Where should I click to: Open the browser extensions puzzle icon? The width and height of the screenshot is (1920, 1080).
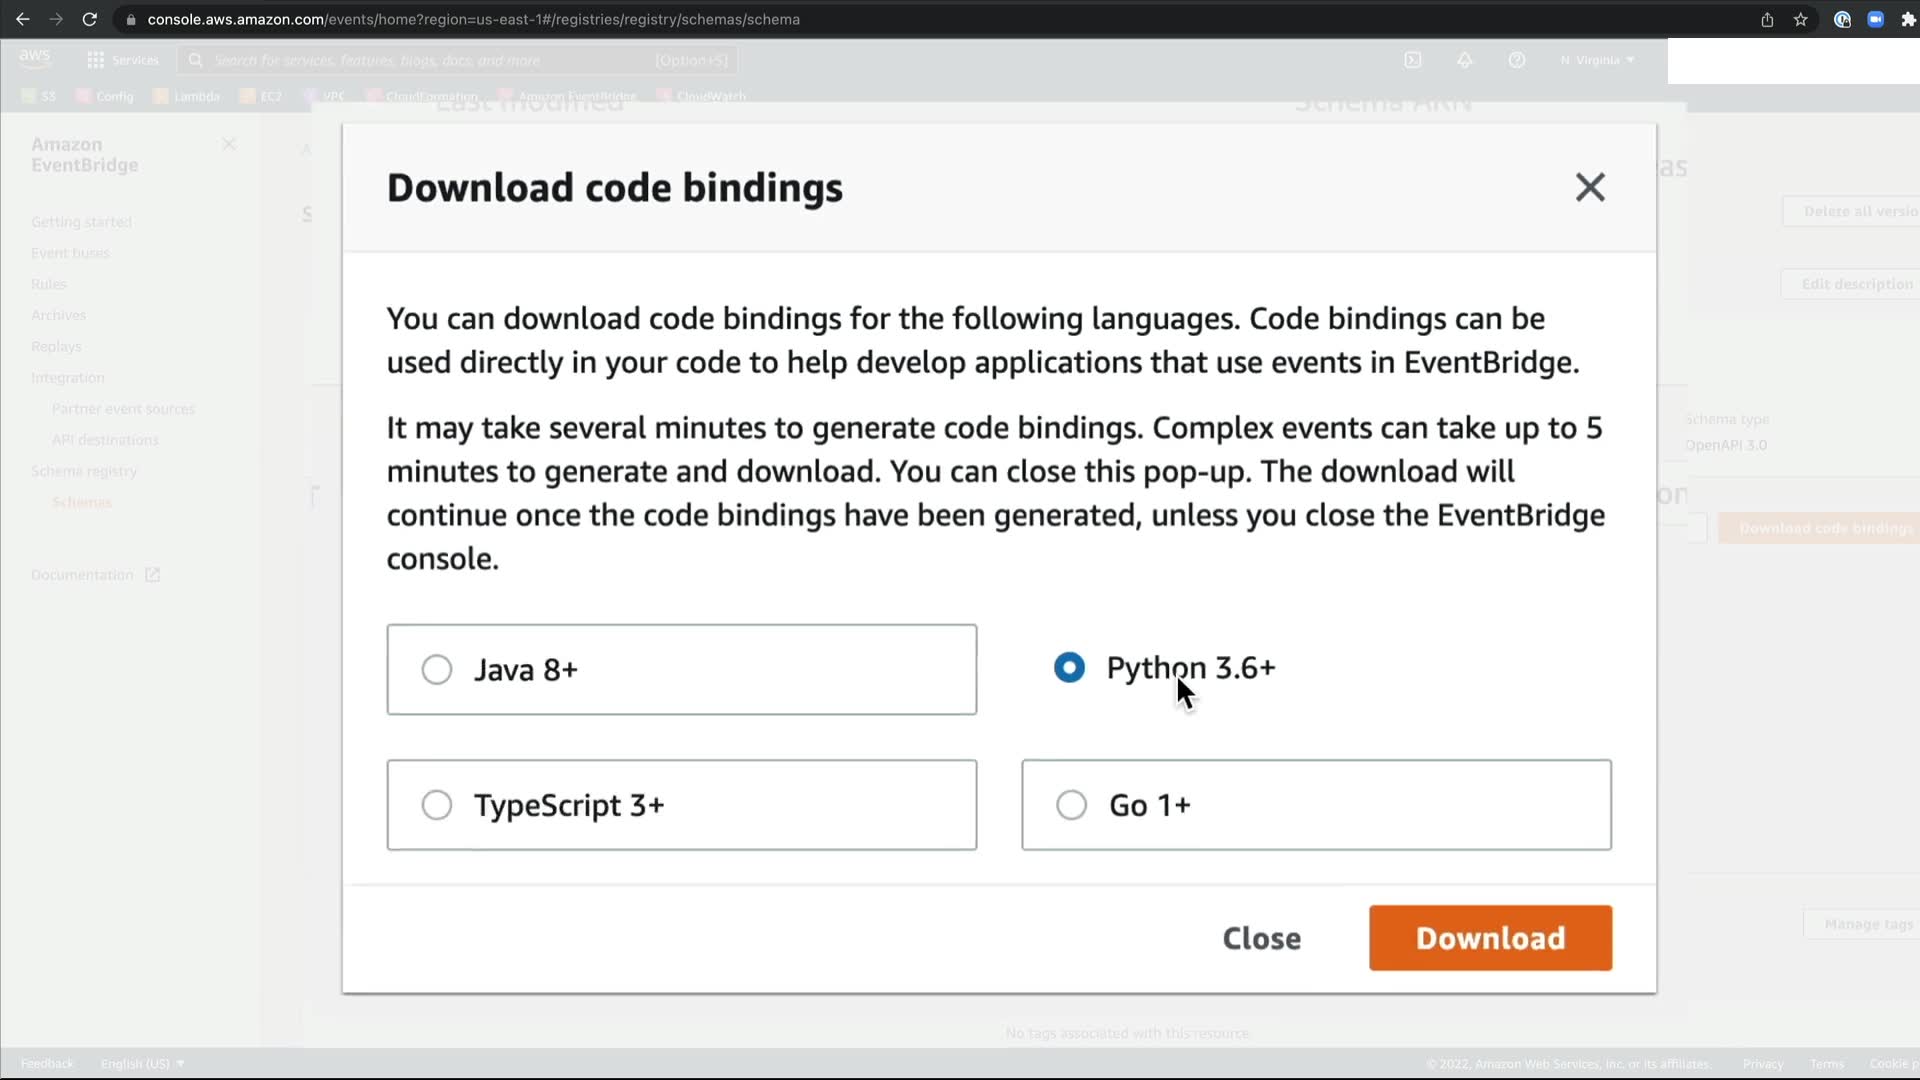[x=1908, y=19]
